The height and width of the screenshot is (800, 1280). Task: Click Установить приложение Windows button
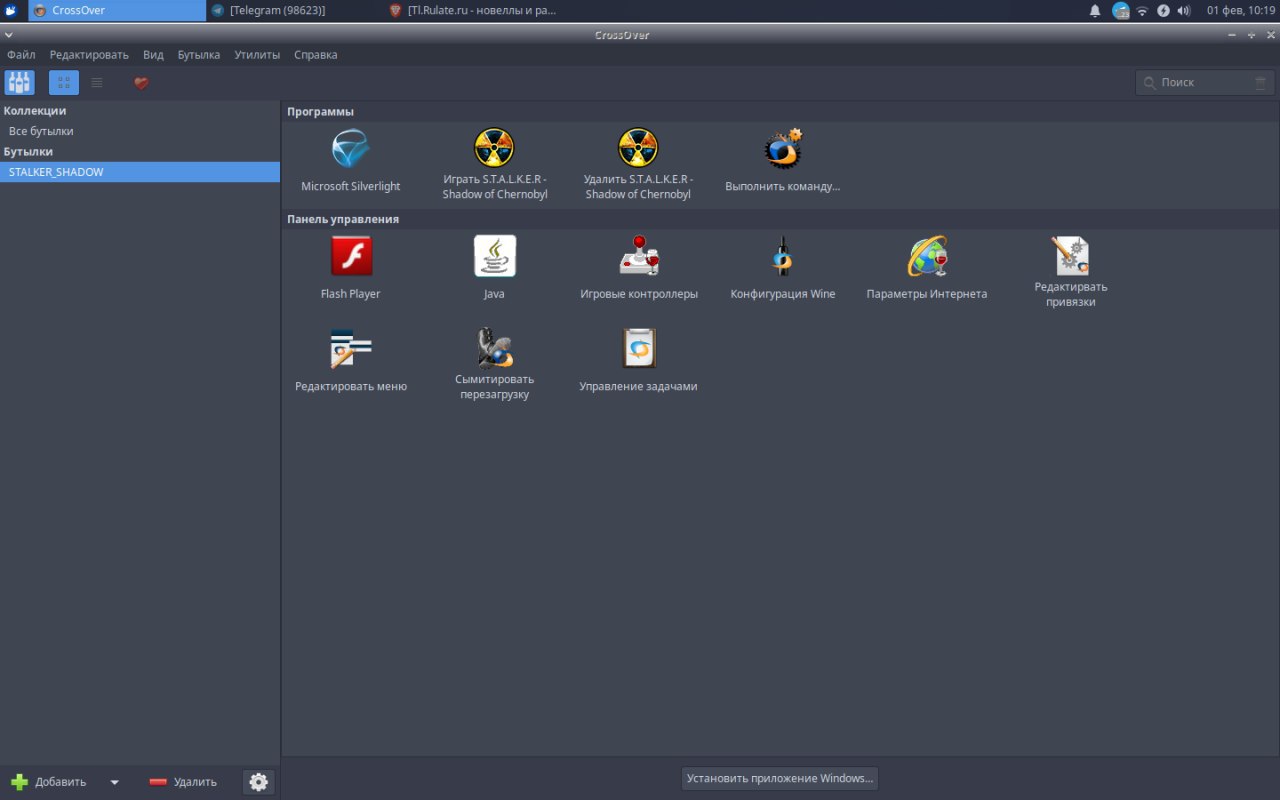[x=780, y=778]
